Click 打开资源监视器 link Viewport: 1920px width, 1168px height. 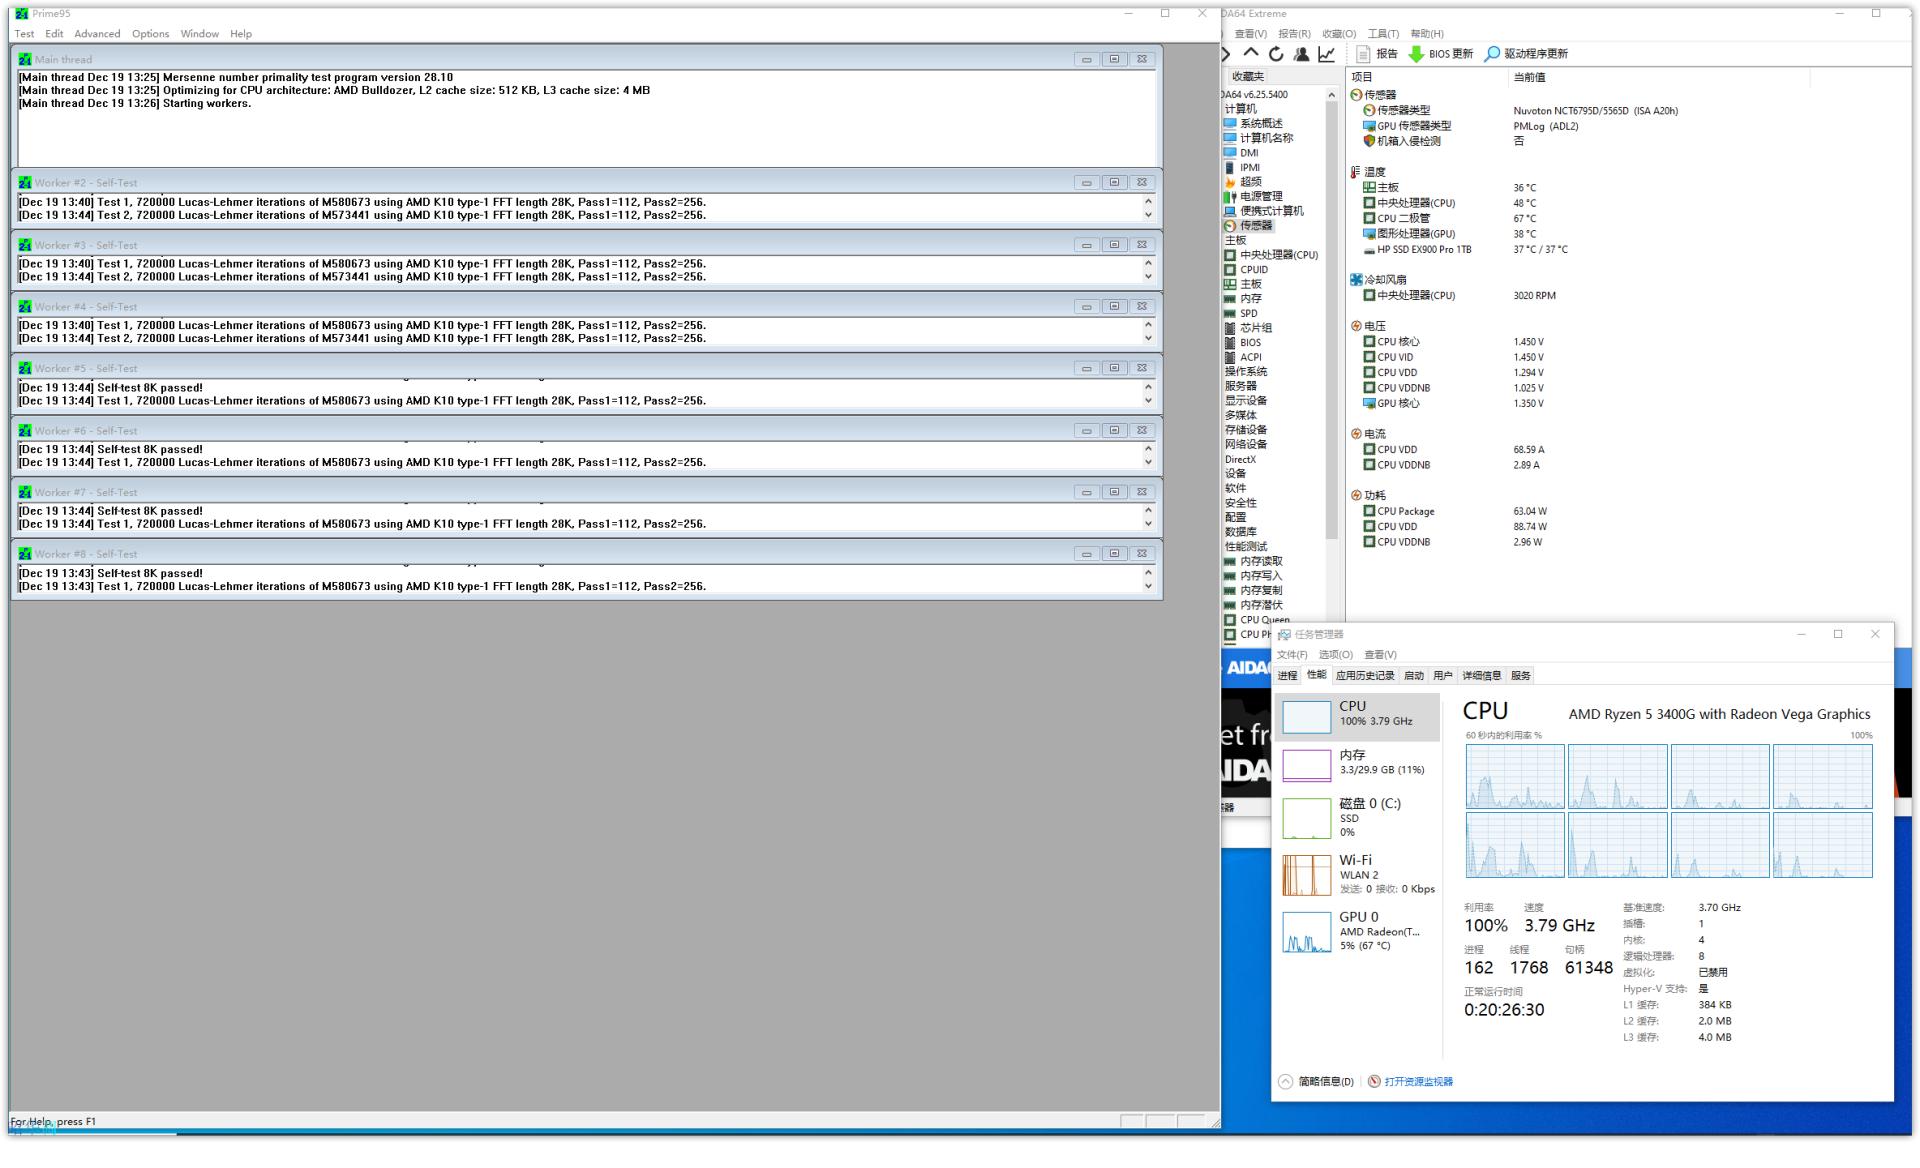[x=1418, y=1082]
